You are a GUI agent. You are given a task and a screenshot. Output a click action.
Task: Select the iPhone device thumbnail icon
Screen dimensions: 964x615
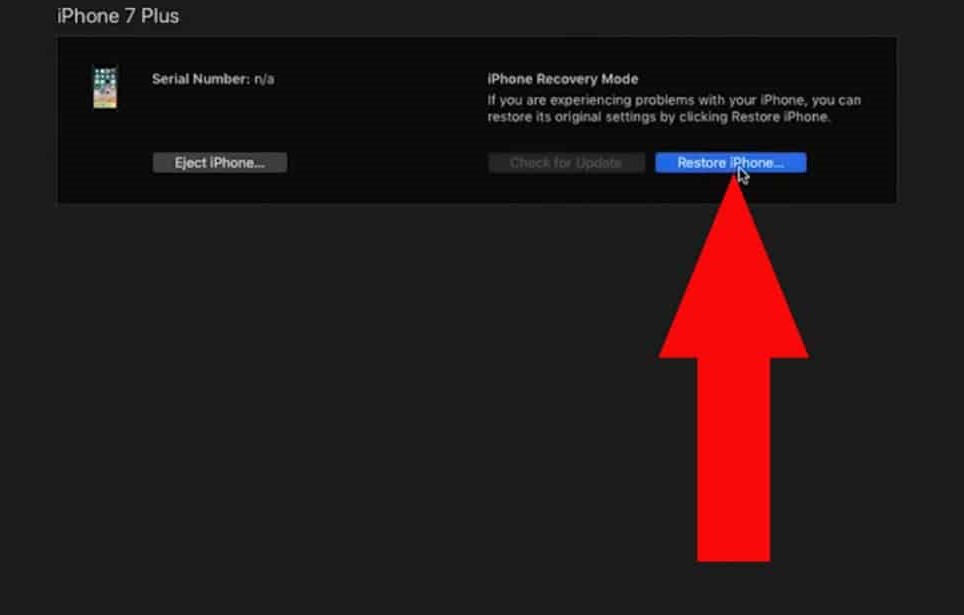coord(105,87)
